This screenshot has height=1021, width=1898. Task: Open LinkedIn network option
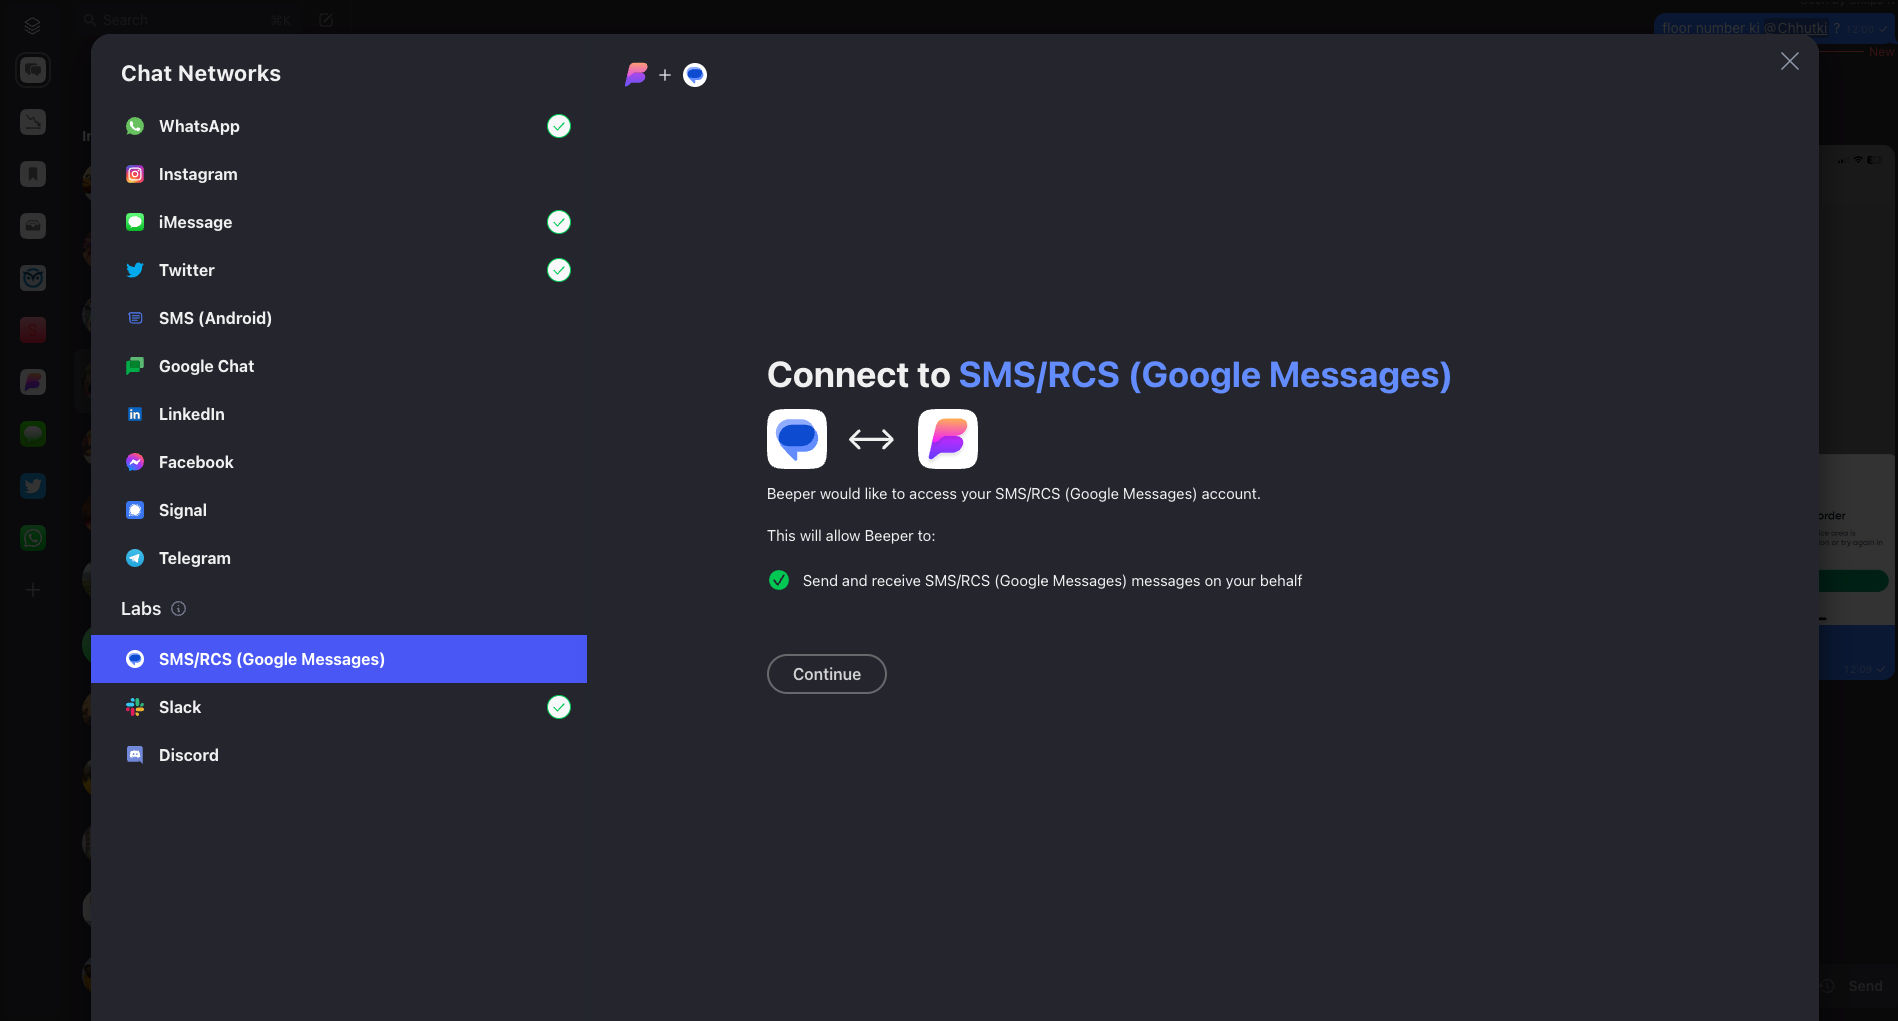click(339, 414)
